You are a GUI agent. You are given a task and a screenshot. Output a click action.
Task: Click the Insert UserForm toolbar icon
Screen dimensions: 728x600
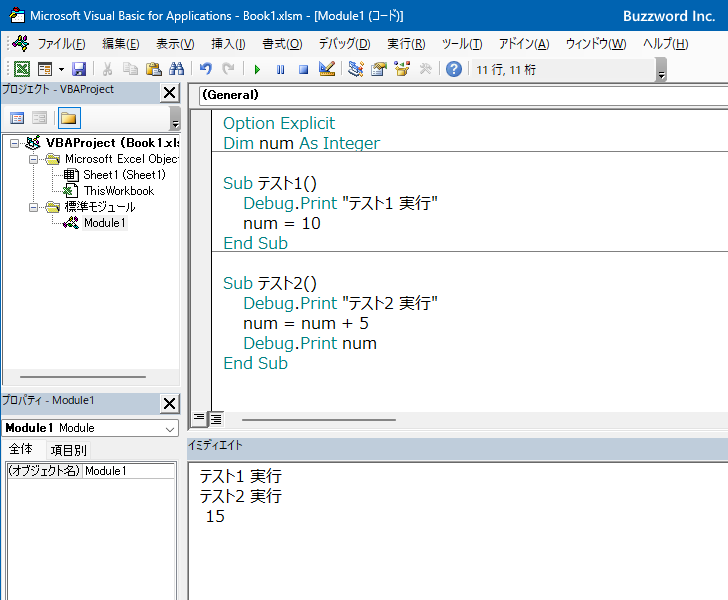[45, 69]
